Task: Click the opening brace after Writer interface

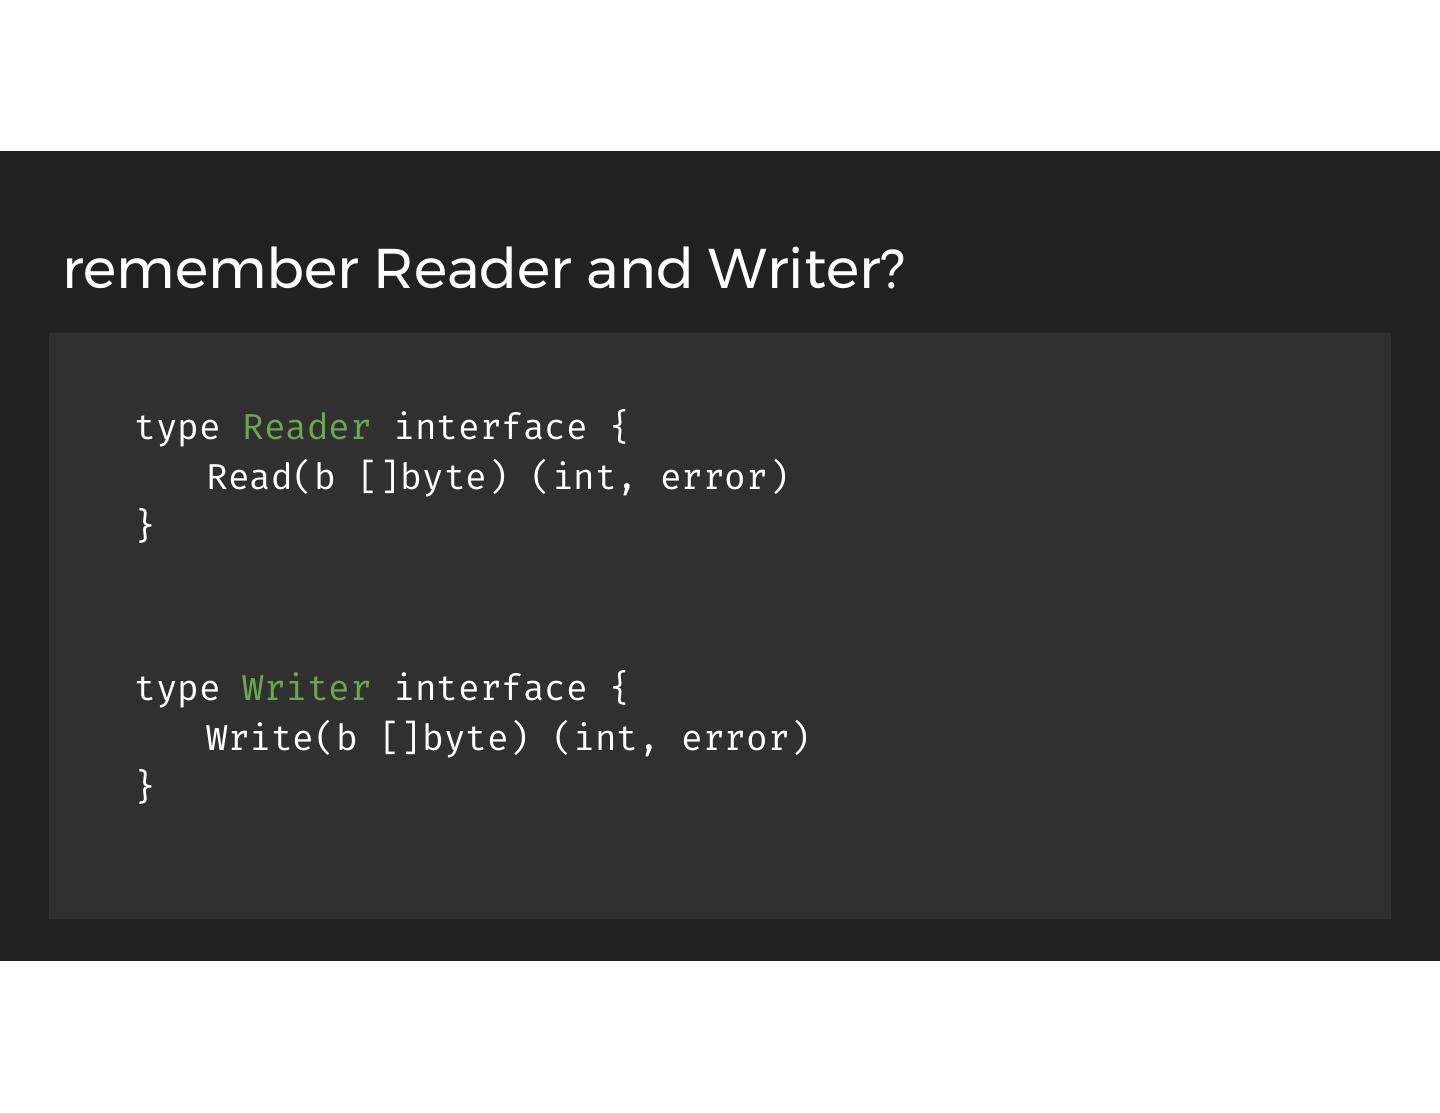Action: [620, 688]
